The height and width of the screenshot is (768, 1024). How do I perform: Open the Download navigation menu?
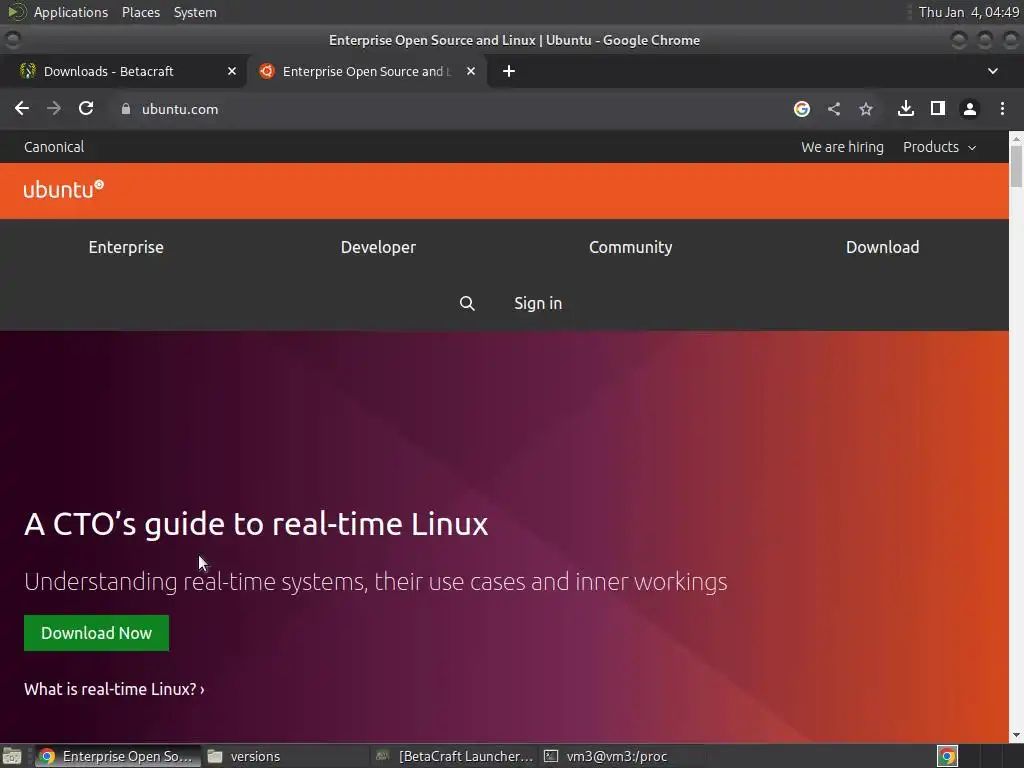[882, 247]
